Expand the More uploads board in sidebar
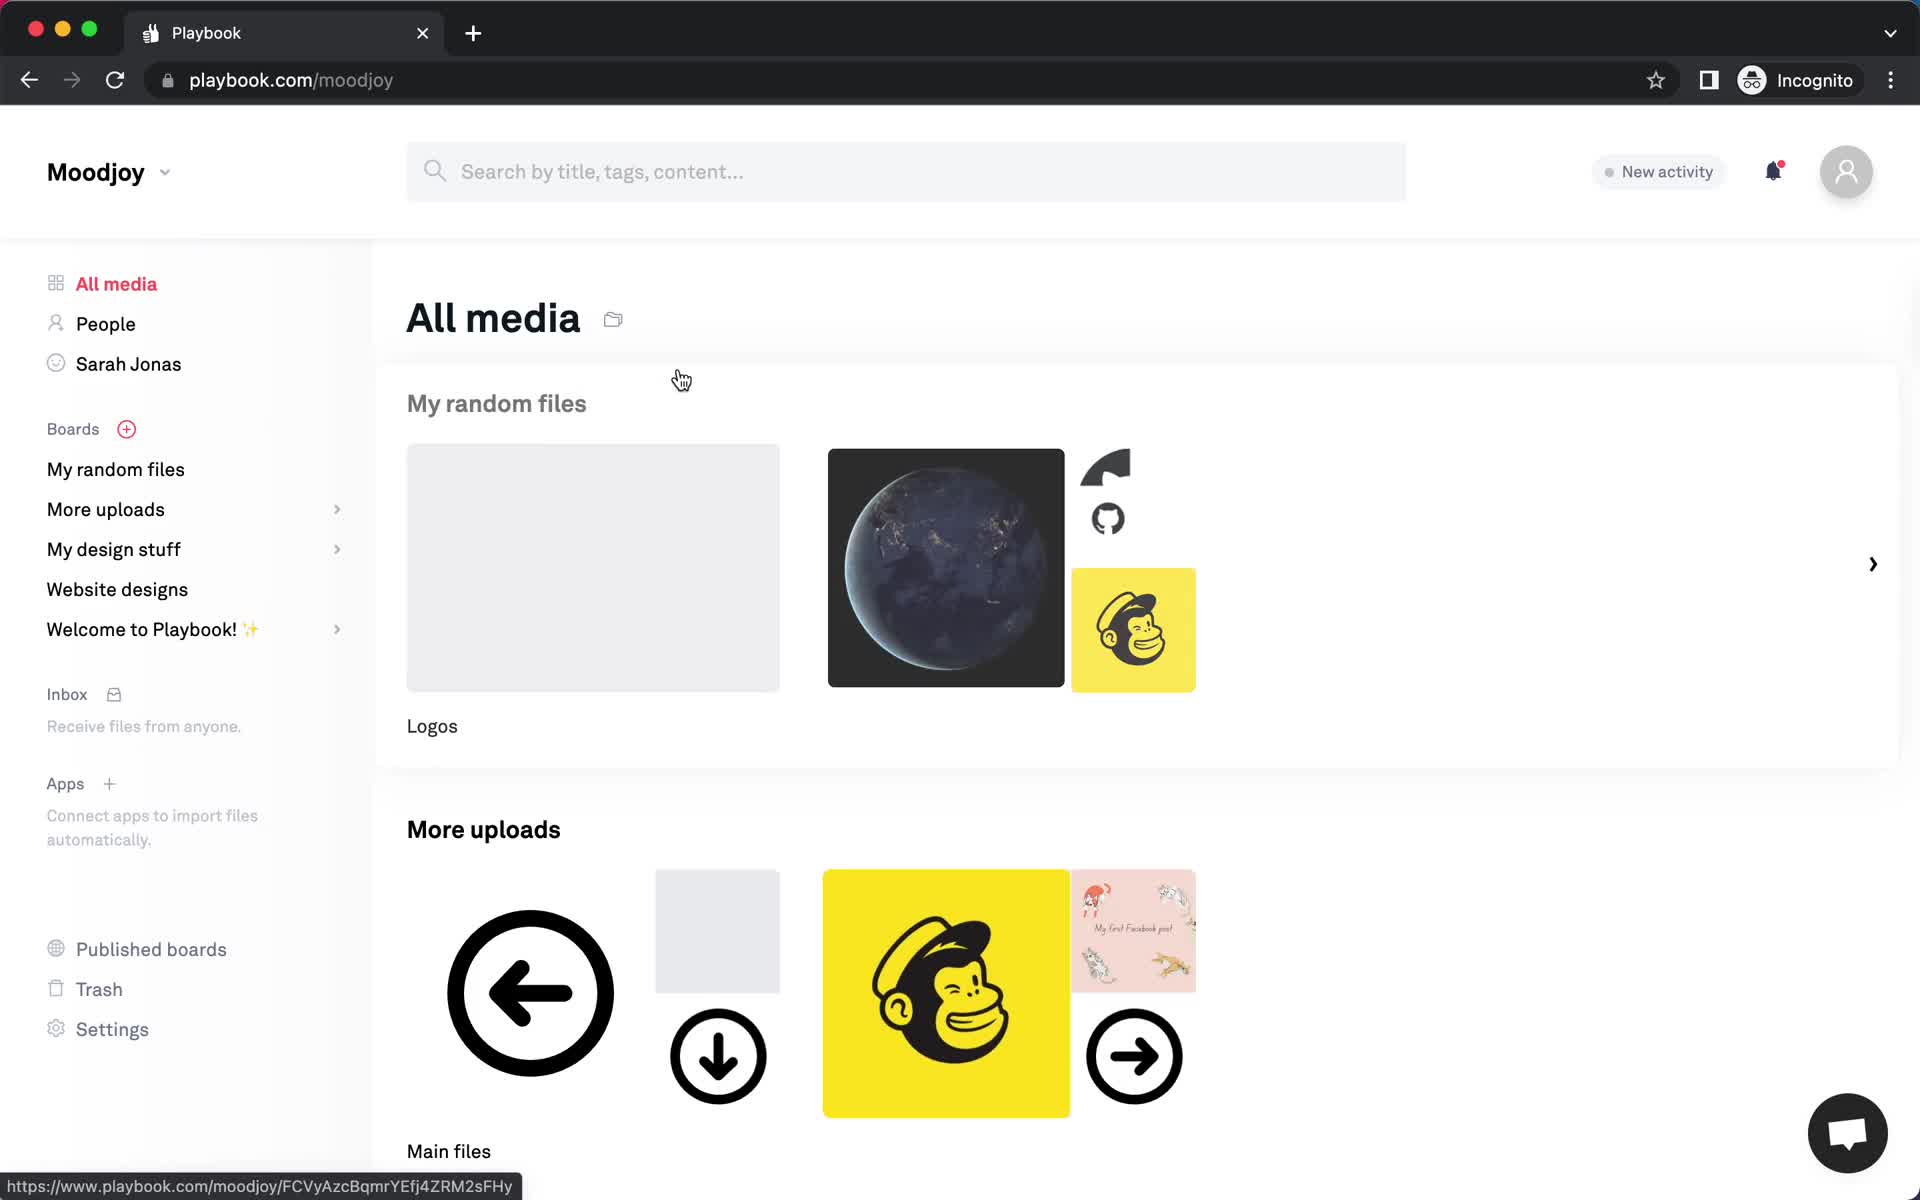Screen dimensions: 1920x1200 click(336, 509)
